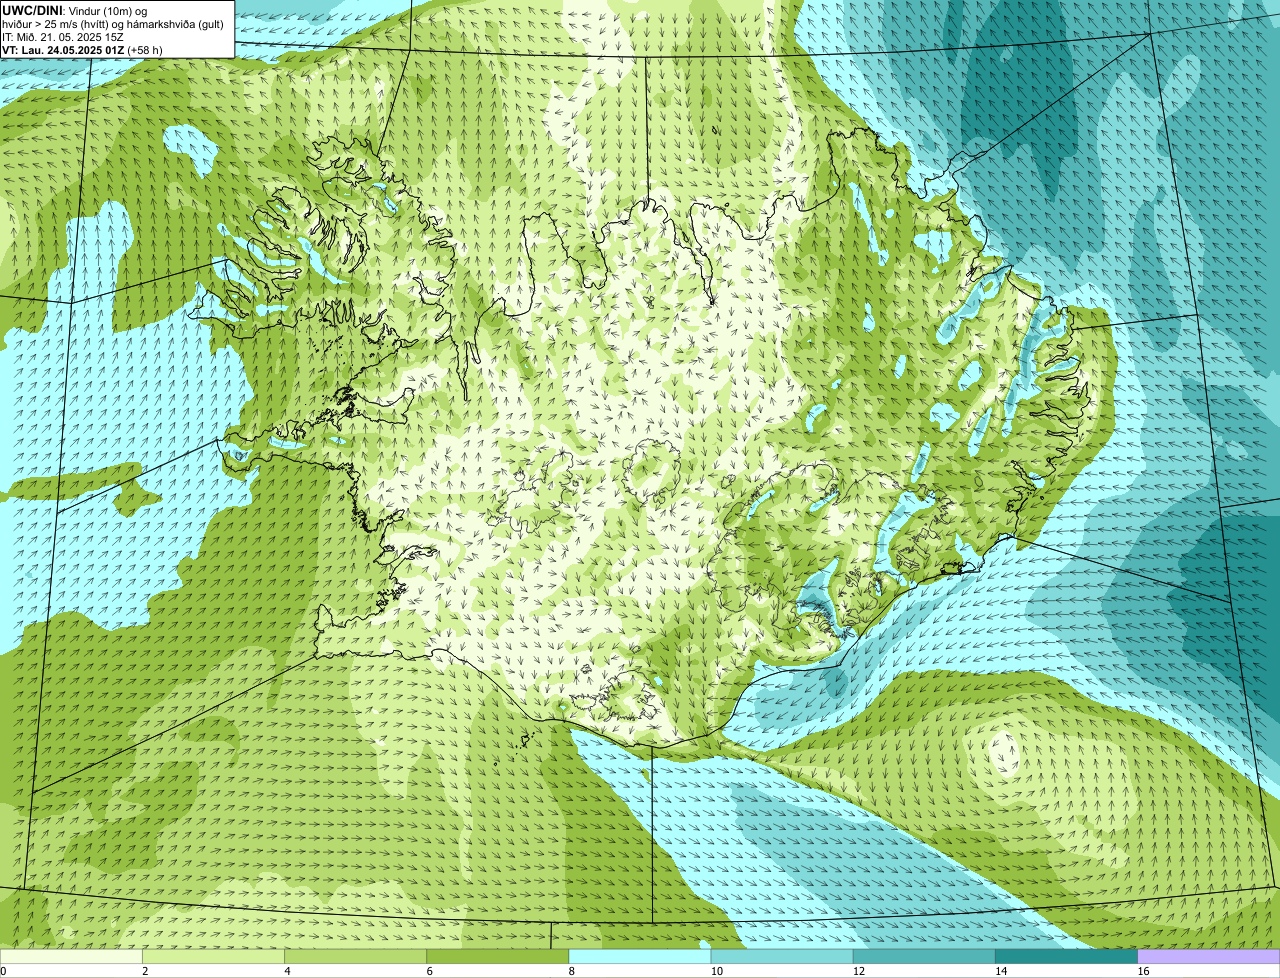Select the 2–4 m/s light green legend swatch

point(213,957)
